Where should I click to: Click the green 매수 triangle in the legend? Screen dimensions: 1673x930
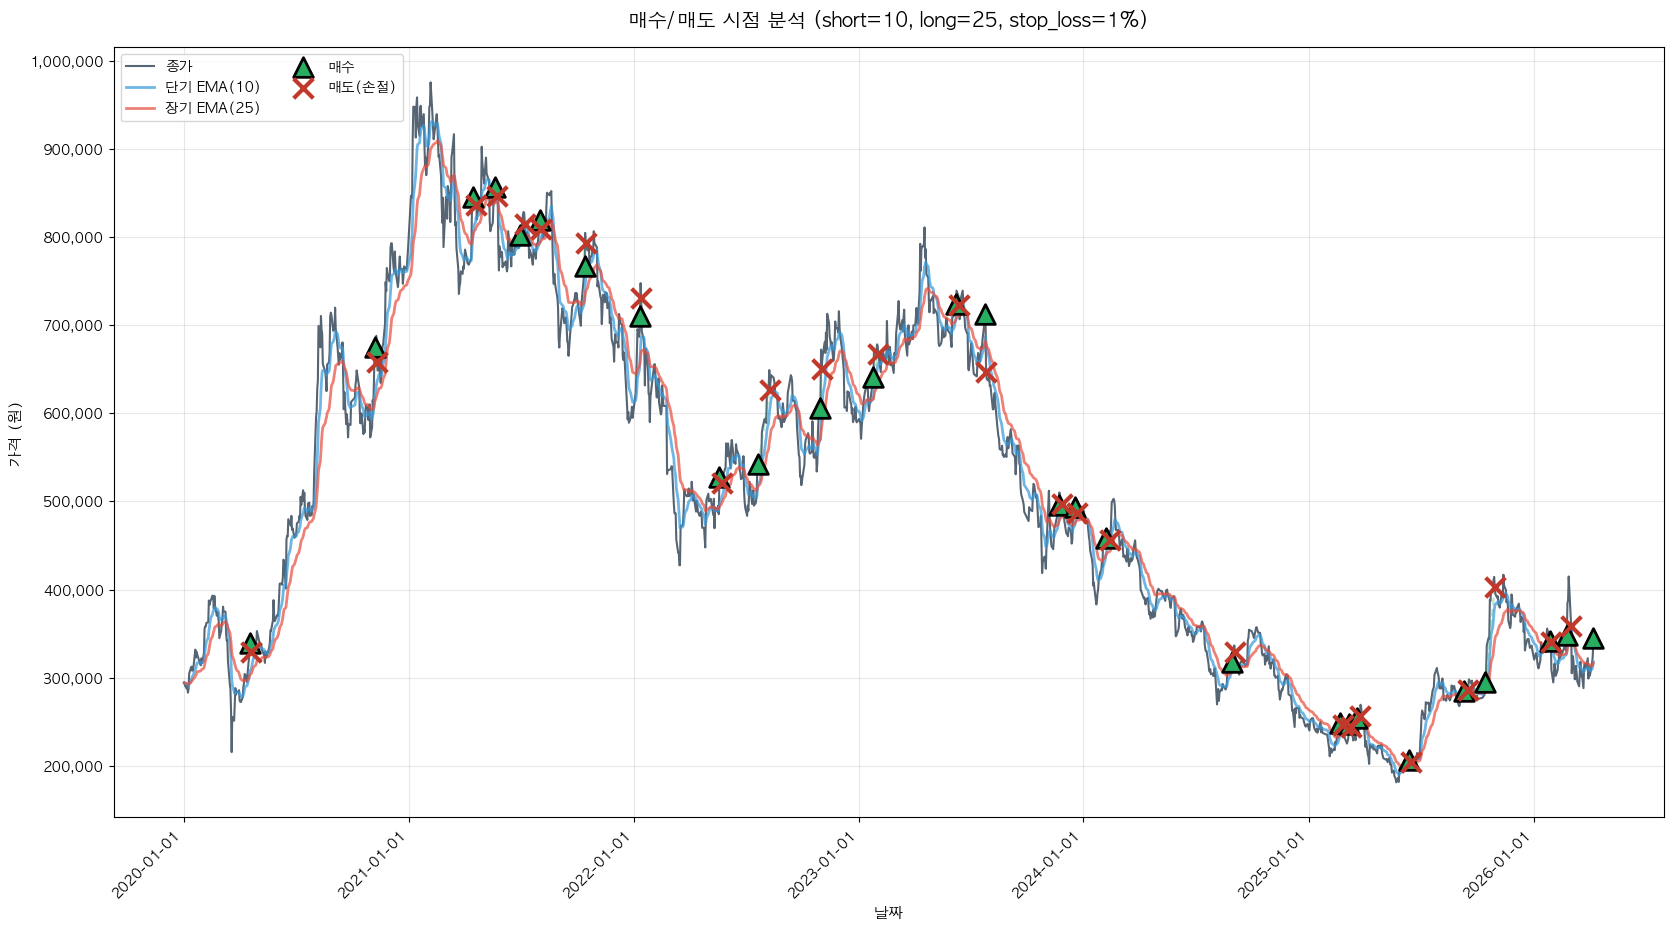click(303, 68)
